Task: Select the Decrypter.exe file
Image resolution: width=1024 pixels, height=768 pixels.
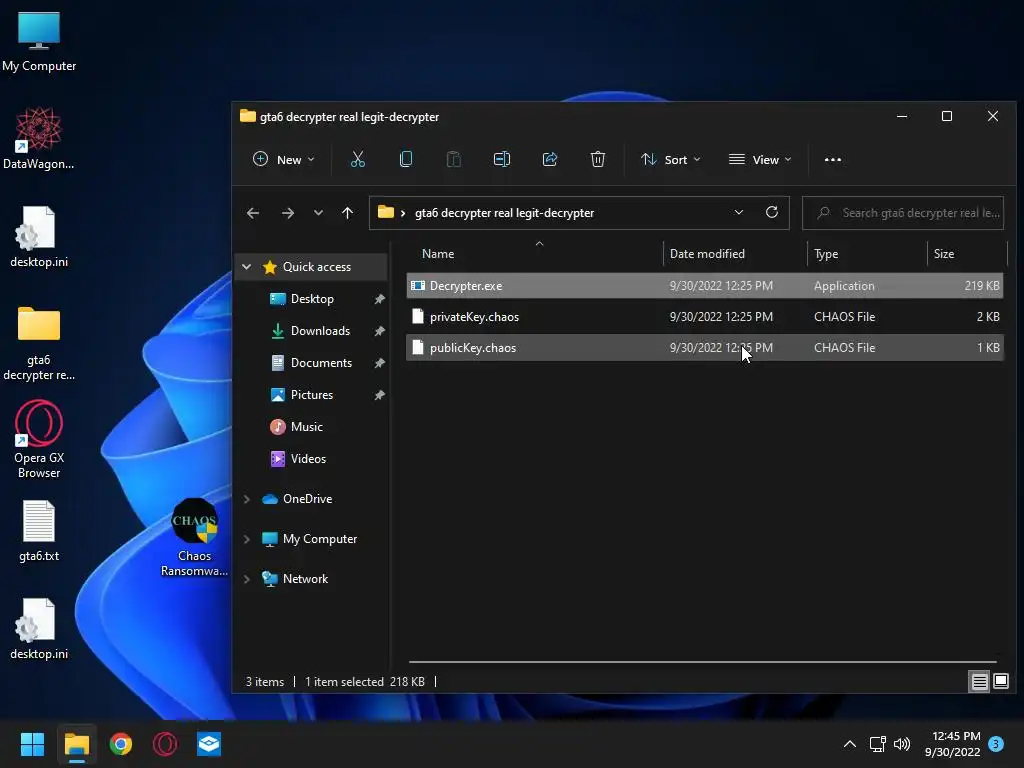Action: click(705, 285)
